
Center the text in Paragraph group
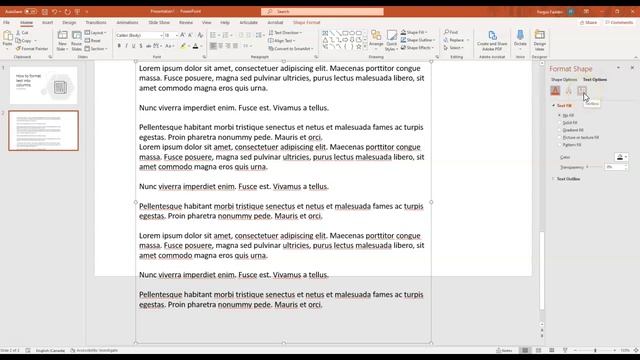[221, 46]
